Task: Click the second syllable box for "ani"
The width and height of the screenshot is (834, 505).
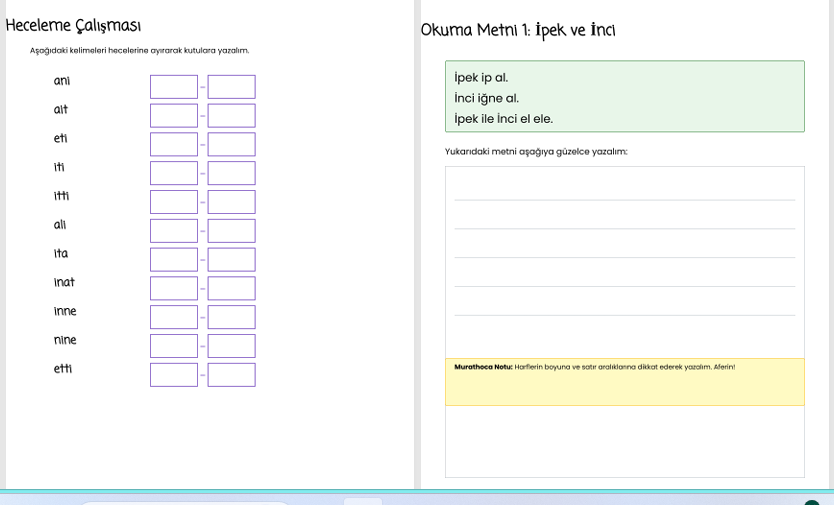Action: click(x=231, y=87)
